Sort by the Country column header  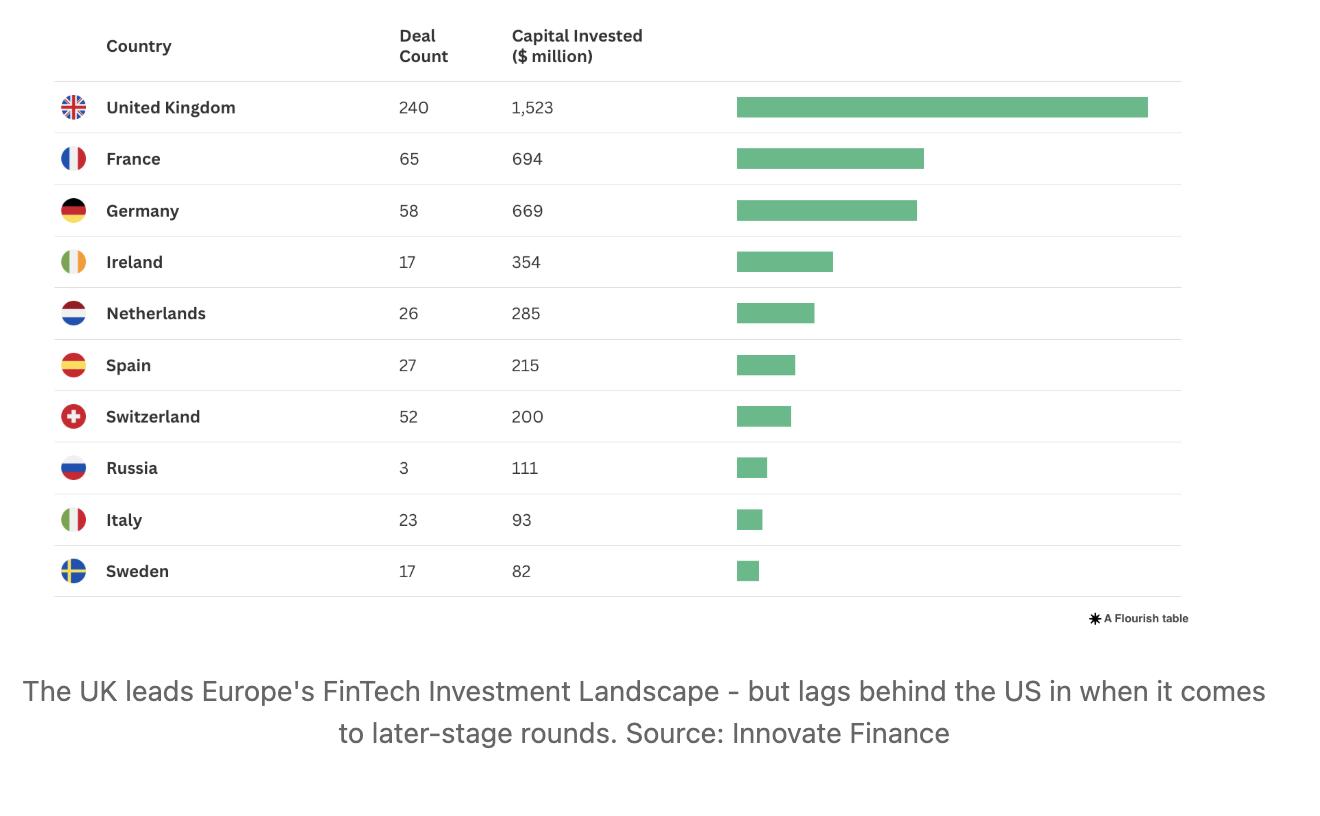(x=139, y=46)
